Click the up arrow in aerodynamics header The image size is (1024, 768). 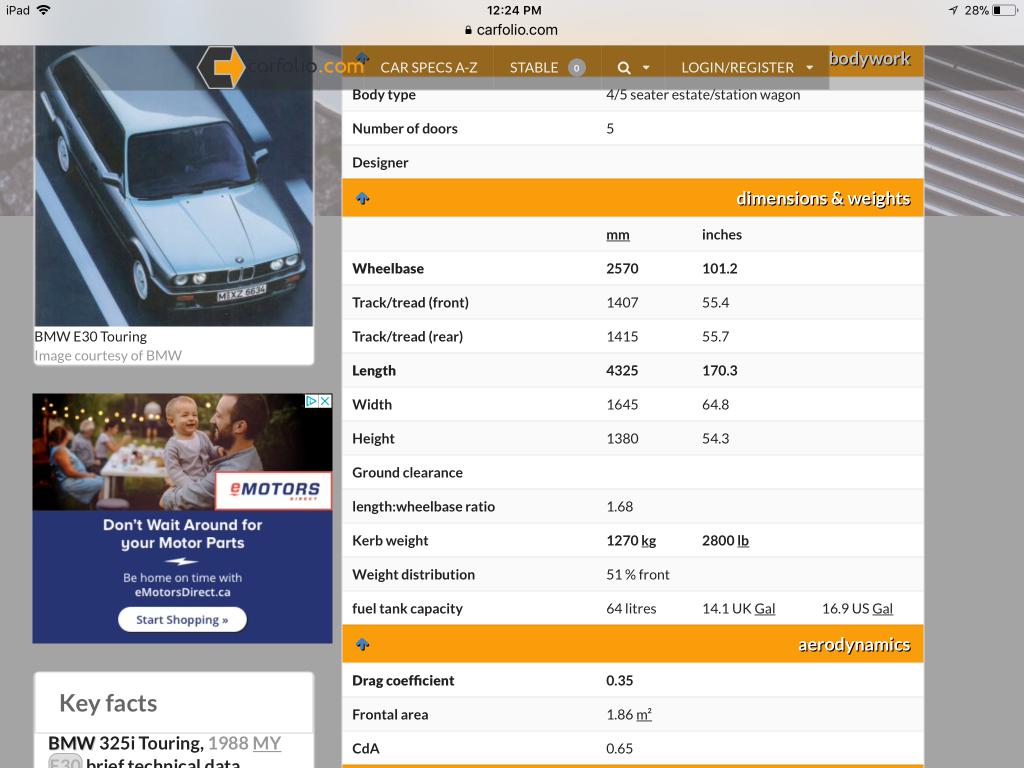(x=362, y=645)
